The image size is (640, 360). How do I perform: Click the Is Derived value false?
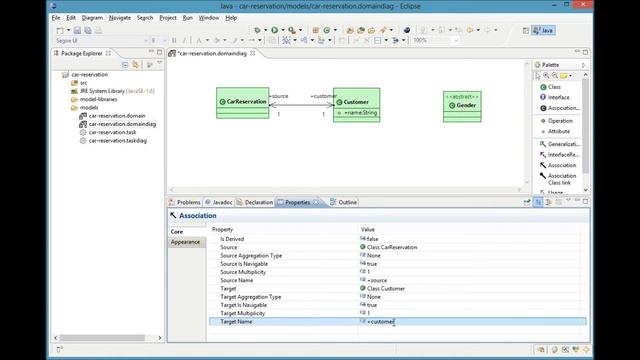(x=372, y=239)
